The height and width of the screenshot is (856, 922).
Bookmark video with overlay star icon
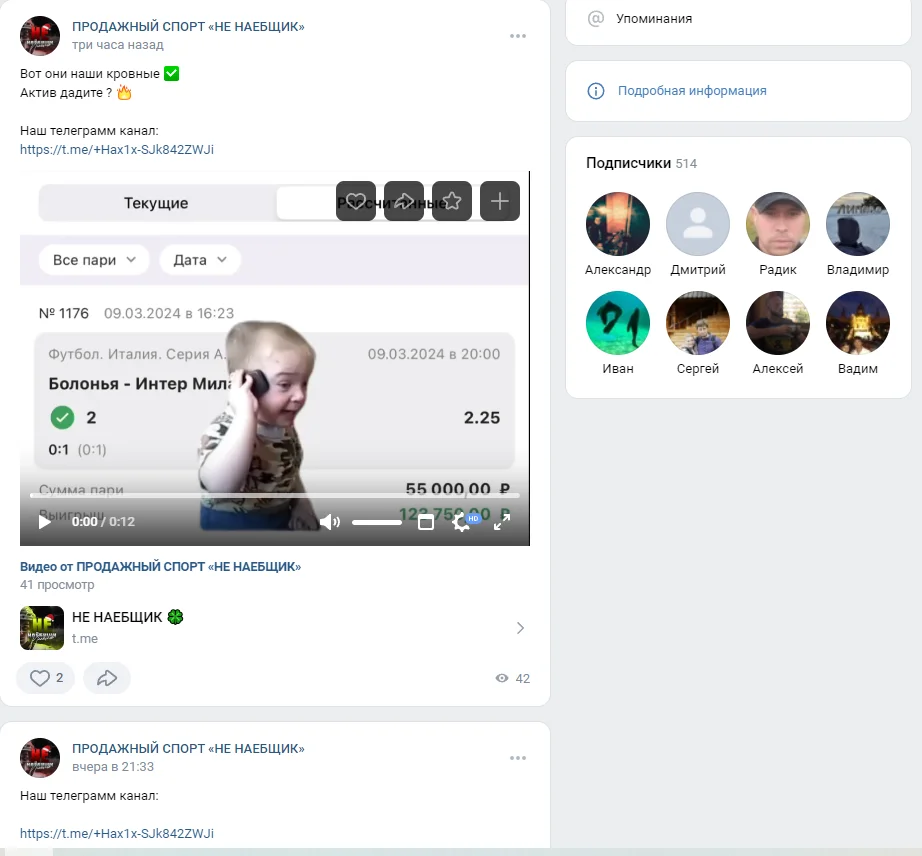point(452,201)
